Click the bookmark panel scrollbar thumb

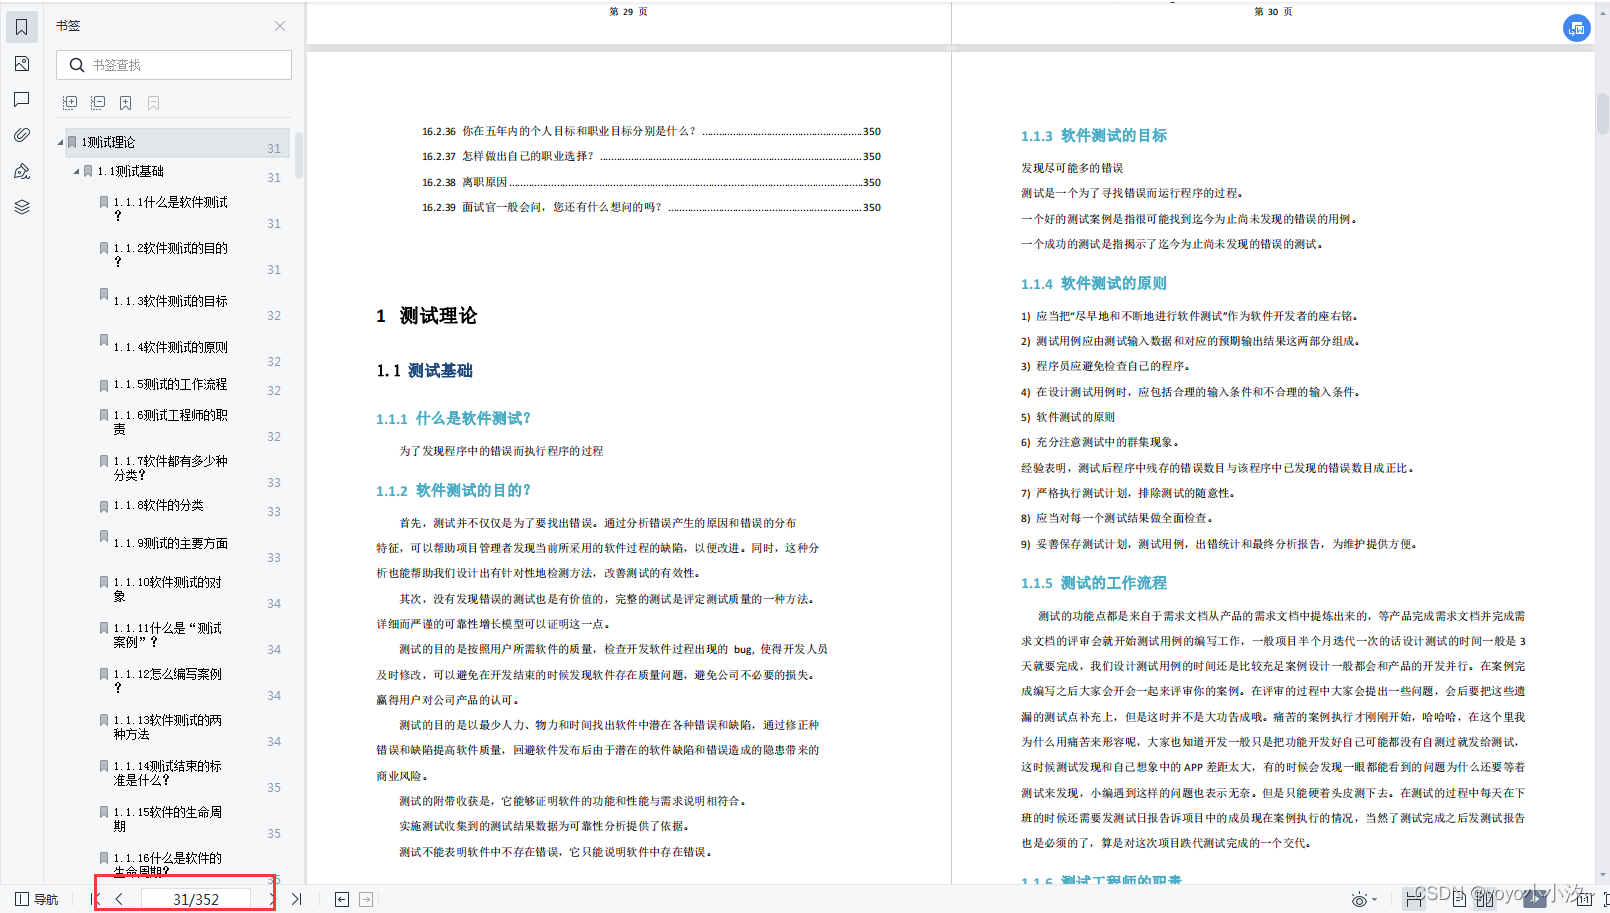pos(298,153)
